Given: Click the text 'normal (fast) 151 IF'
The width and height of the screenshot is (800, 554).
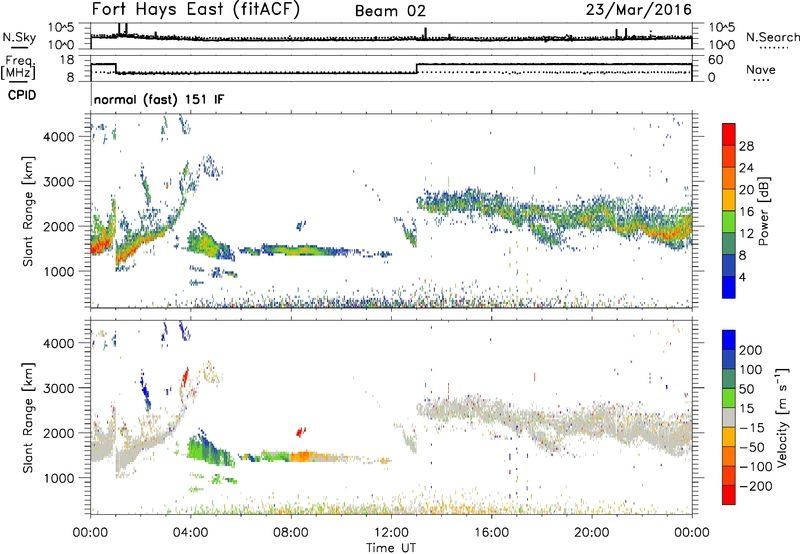Looking at the screenshot, I should click(x=159, y=99).
